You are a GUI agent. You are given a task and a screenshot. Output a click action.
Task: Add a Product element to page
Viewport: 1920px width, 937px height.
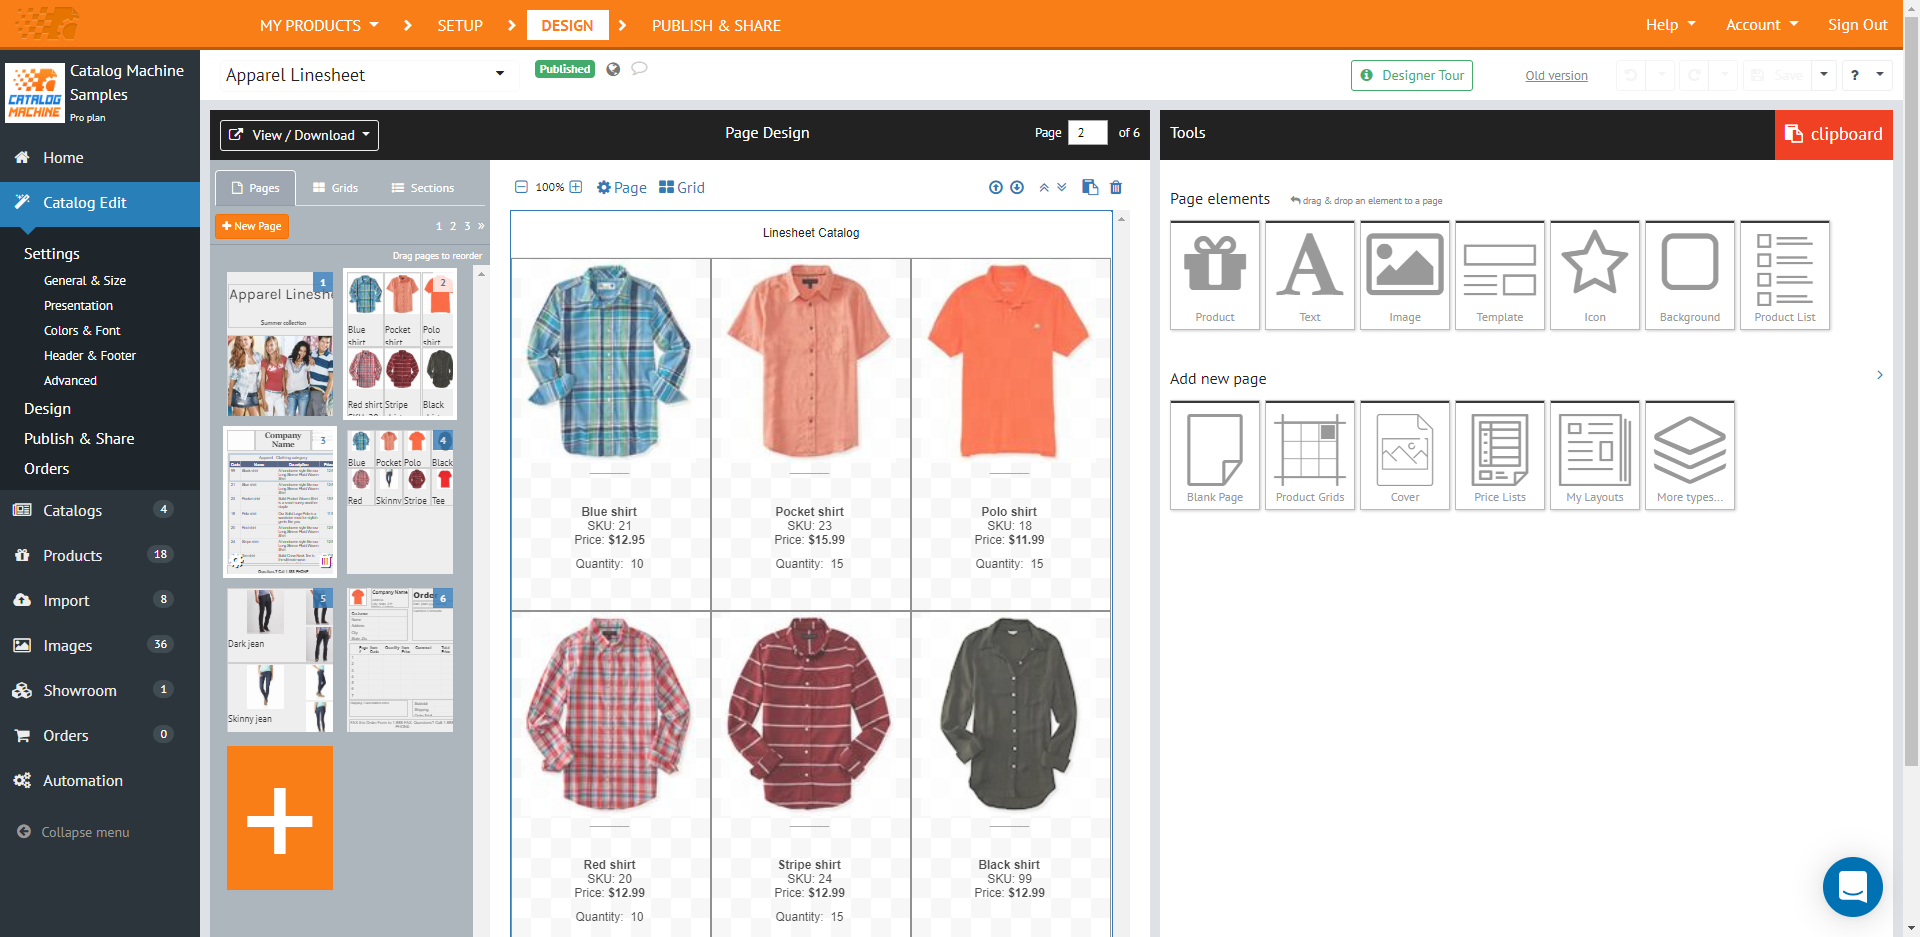coord(1215,275)
